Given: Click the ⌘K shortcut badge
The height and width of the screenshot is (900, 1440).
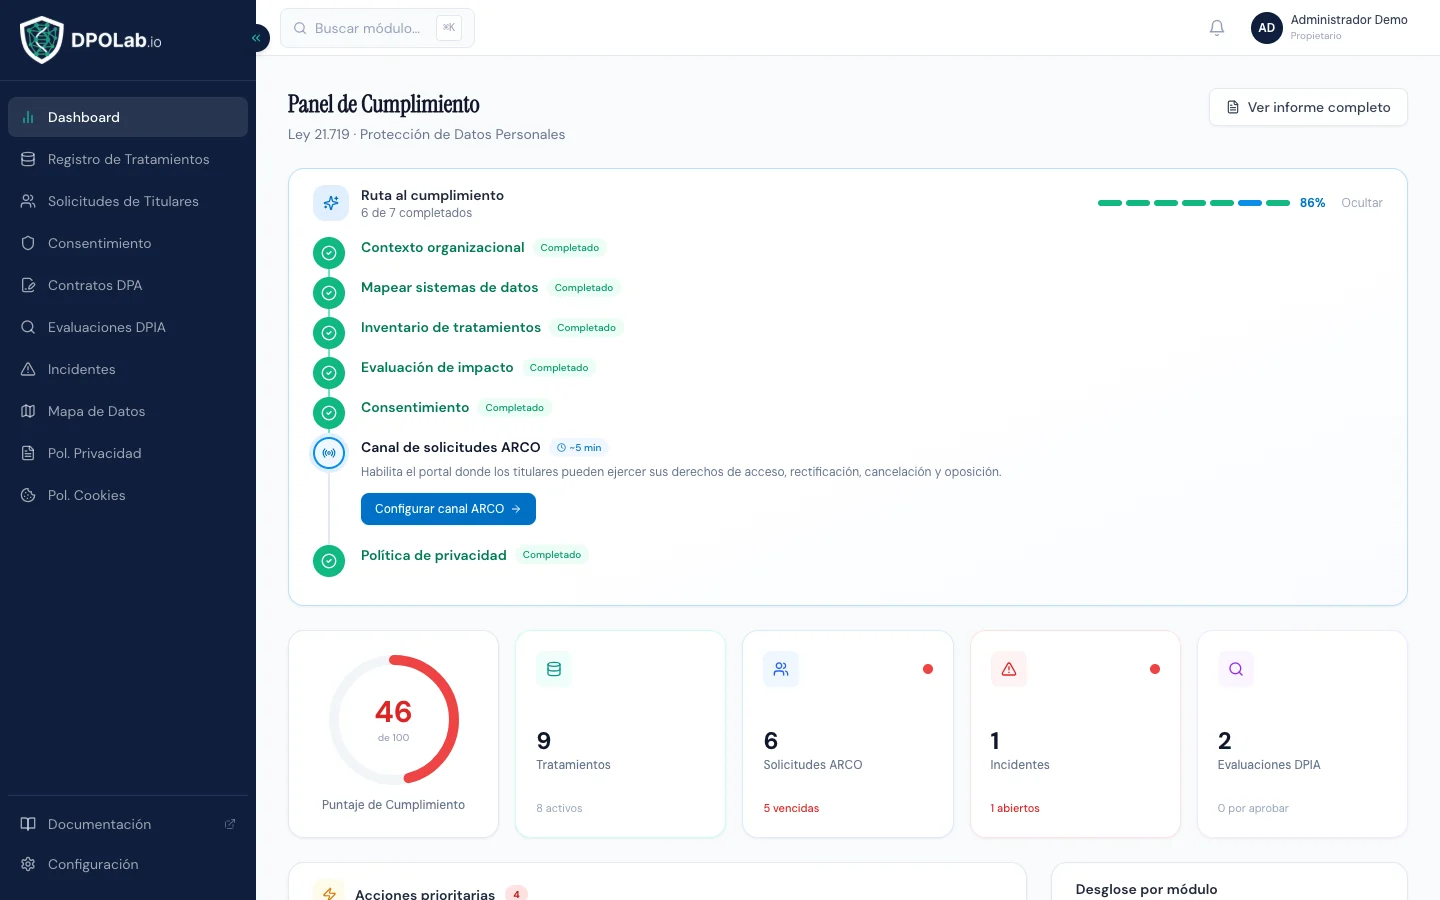Looking at the screenshot, I should click(x=449, y=28).
